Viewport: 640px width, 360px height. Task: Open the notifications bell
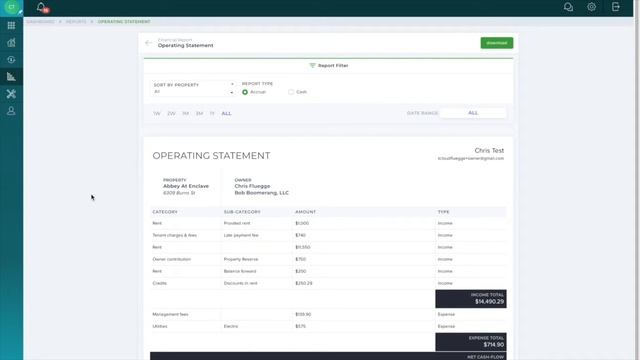tap(41, 7)
